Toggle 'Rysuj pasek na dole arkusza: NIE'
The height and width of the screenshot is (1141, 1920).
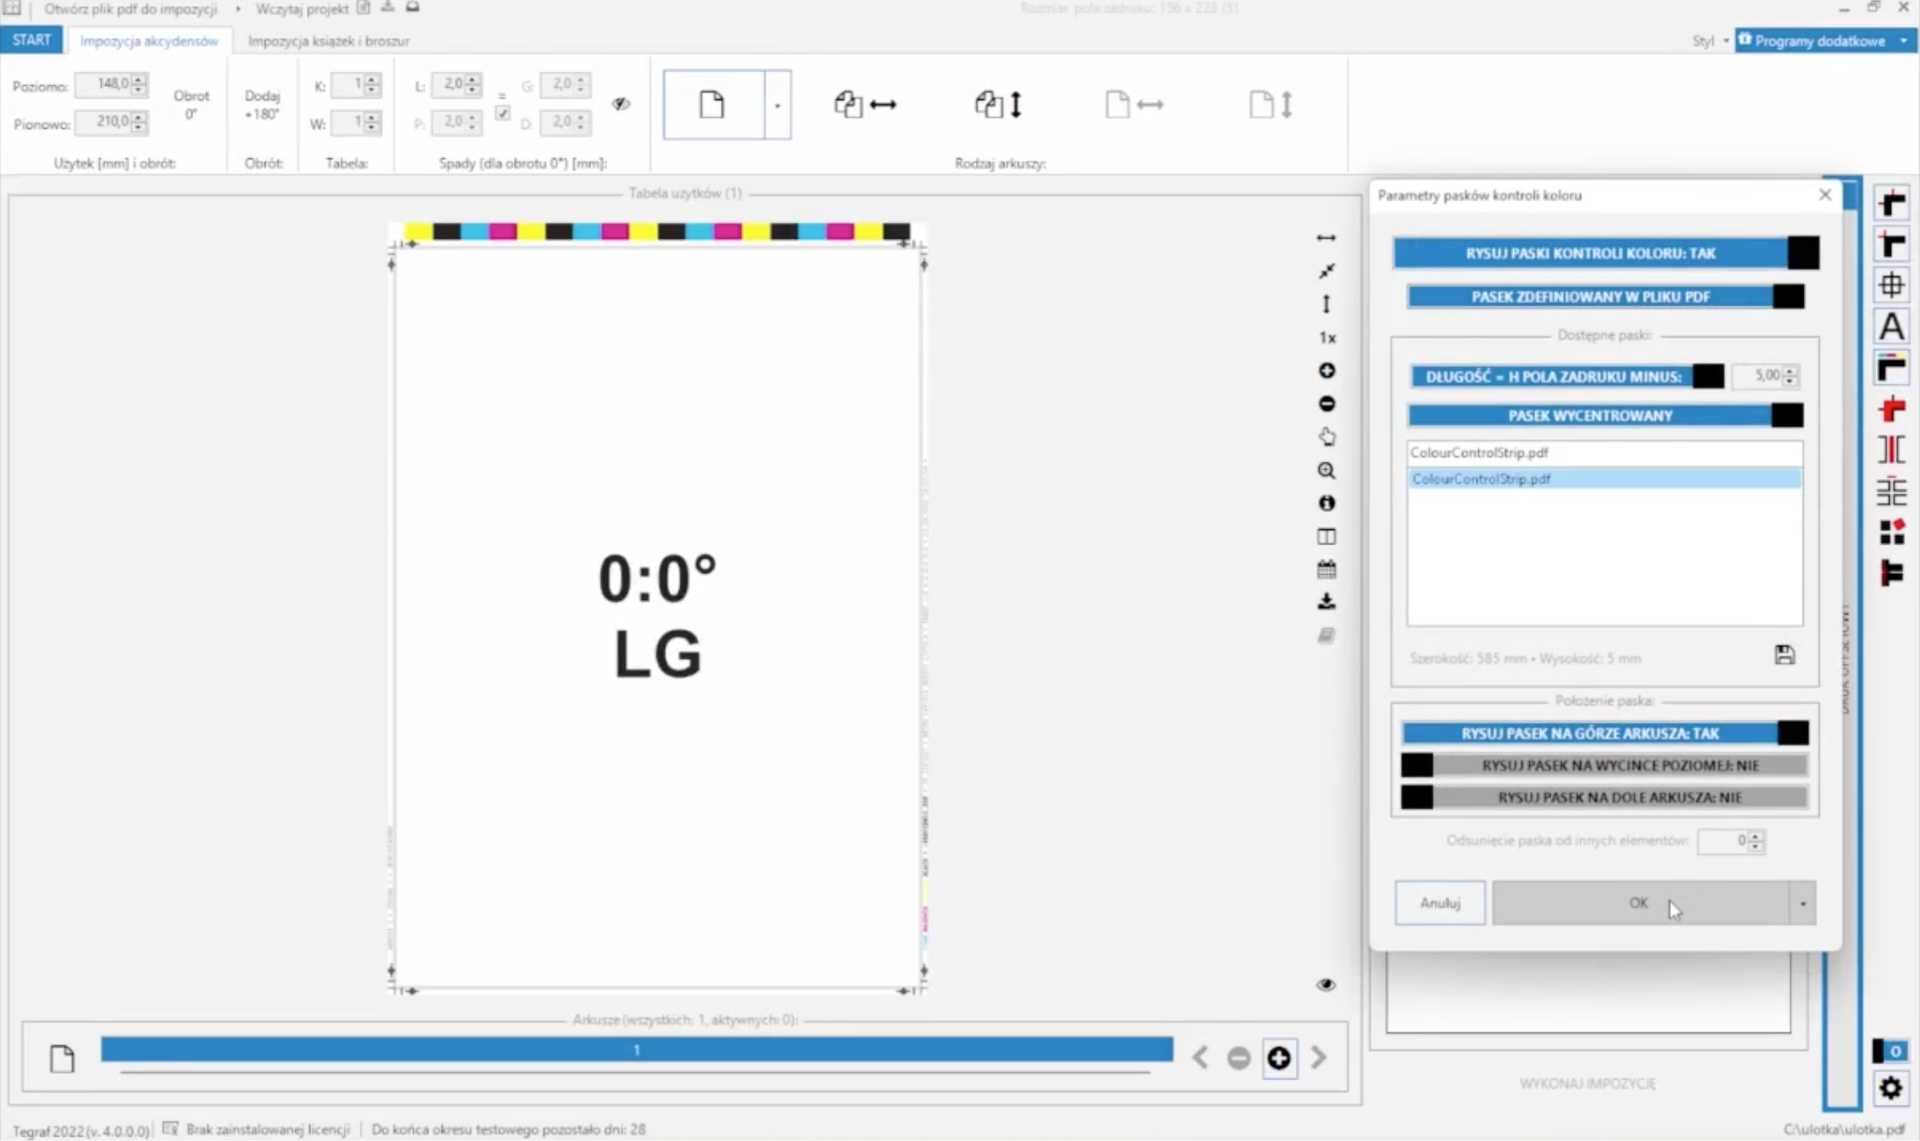tap(1605, 797)
